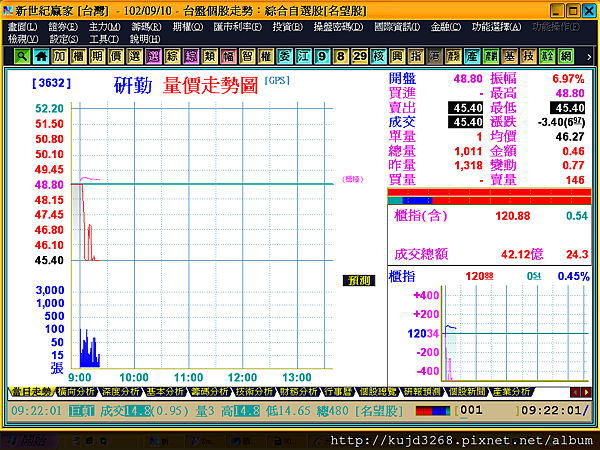Click the yellow 綜 toolbar icon

(172, 57)
